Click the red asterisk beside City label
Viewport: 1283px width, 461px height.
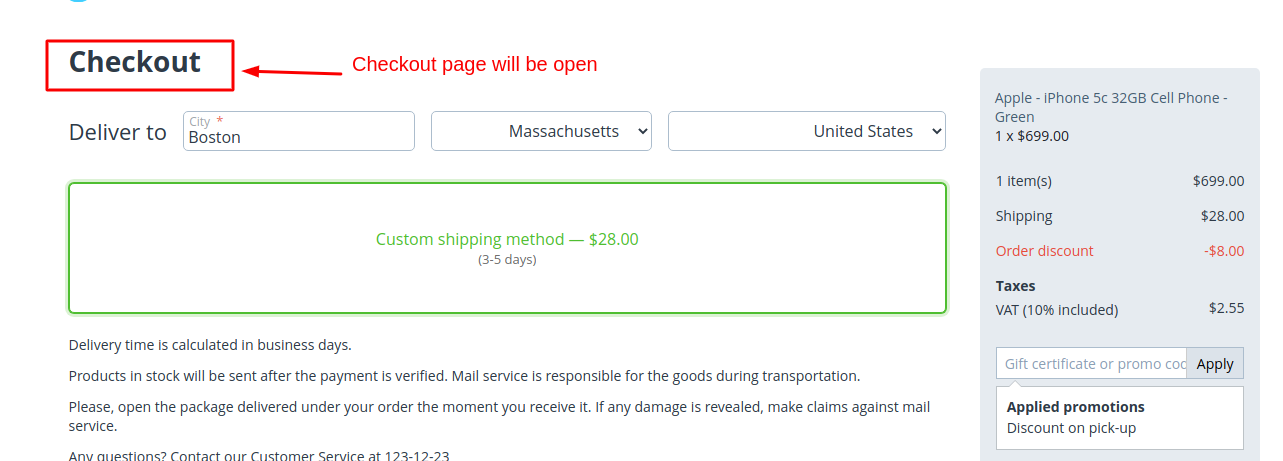point(220,121)
